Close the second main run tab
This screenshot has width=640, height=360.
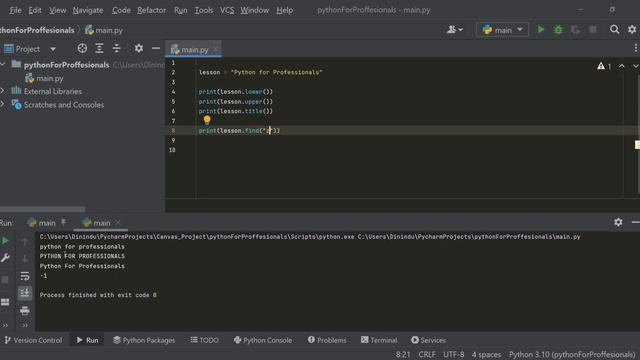[x=118, y=222]
